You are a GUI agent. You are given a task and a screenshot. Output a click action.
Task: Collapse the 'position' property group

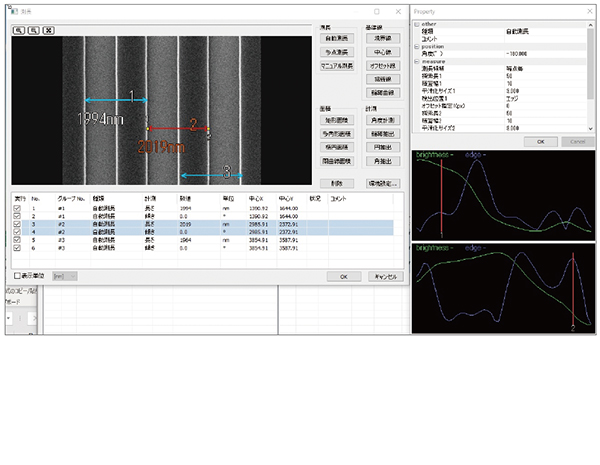tap(417, 48)
